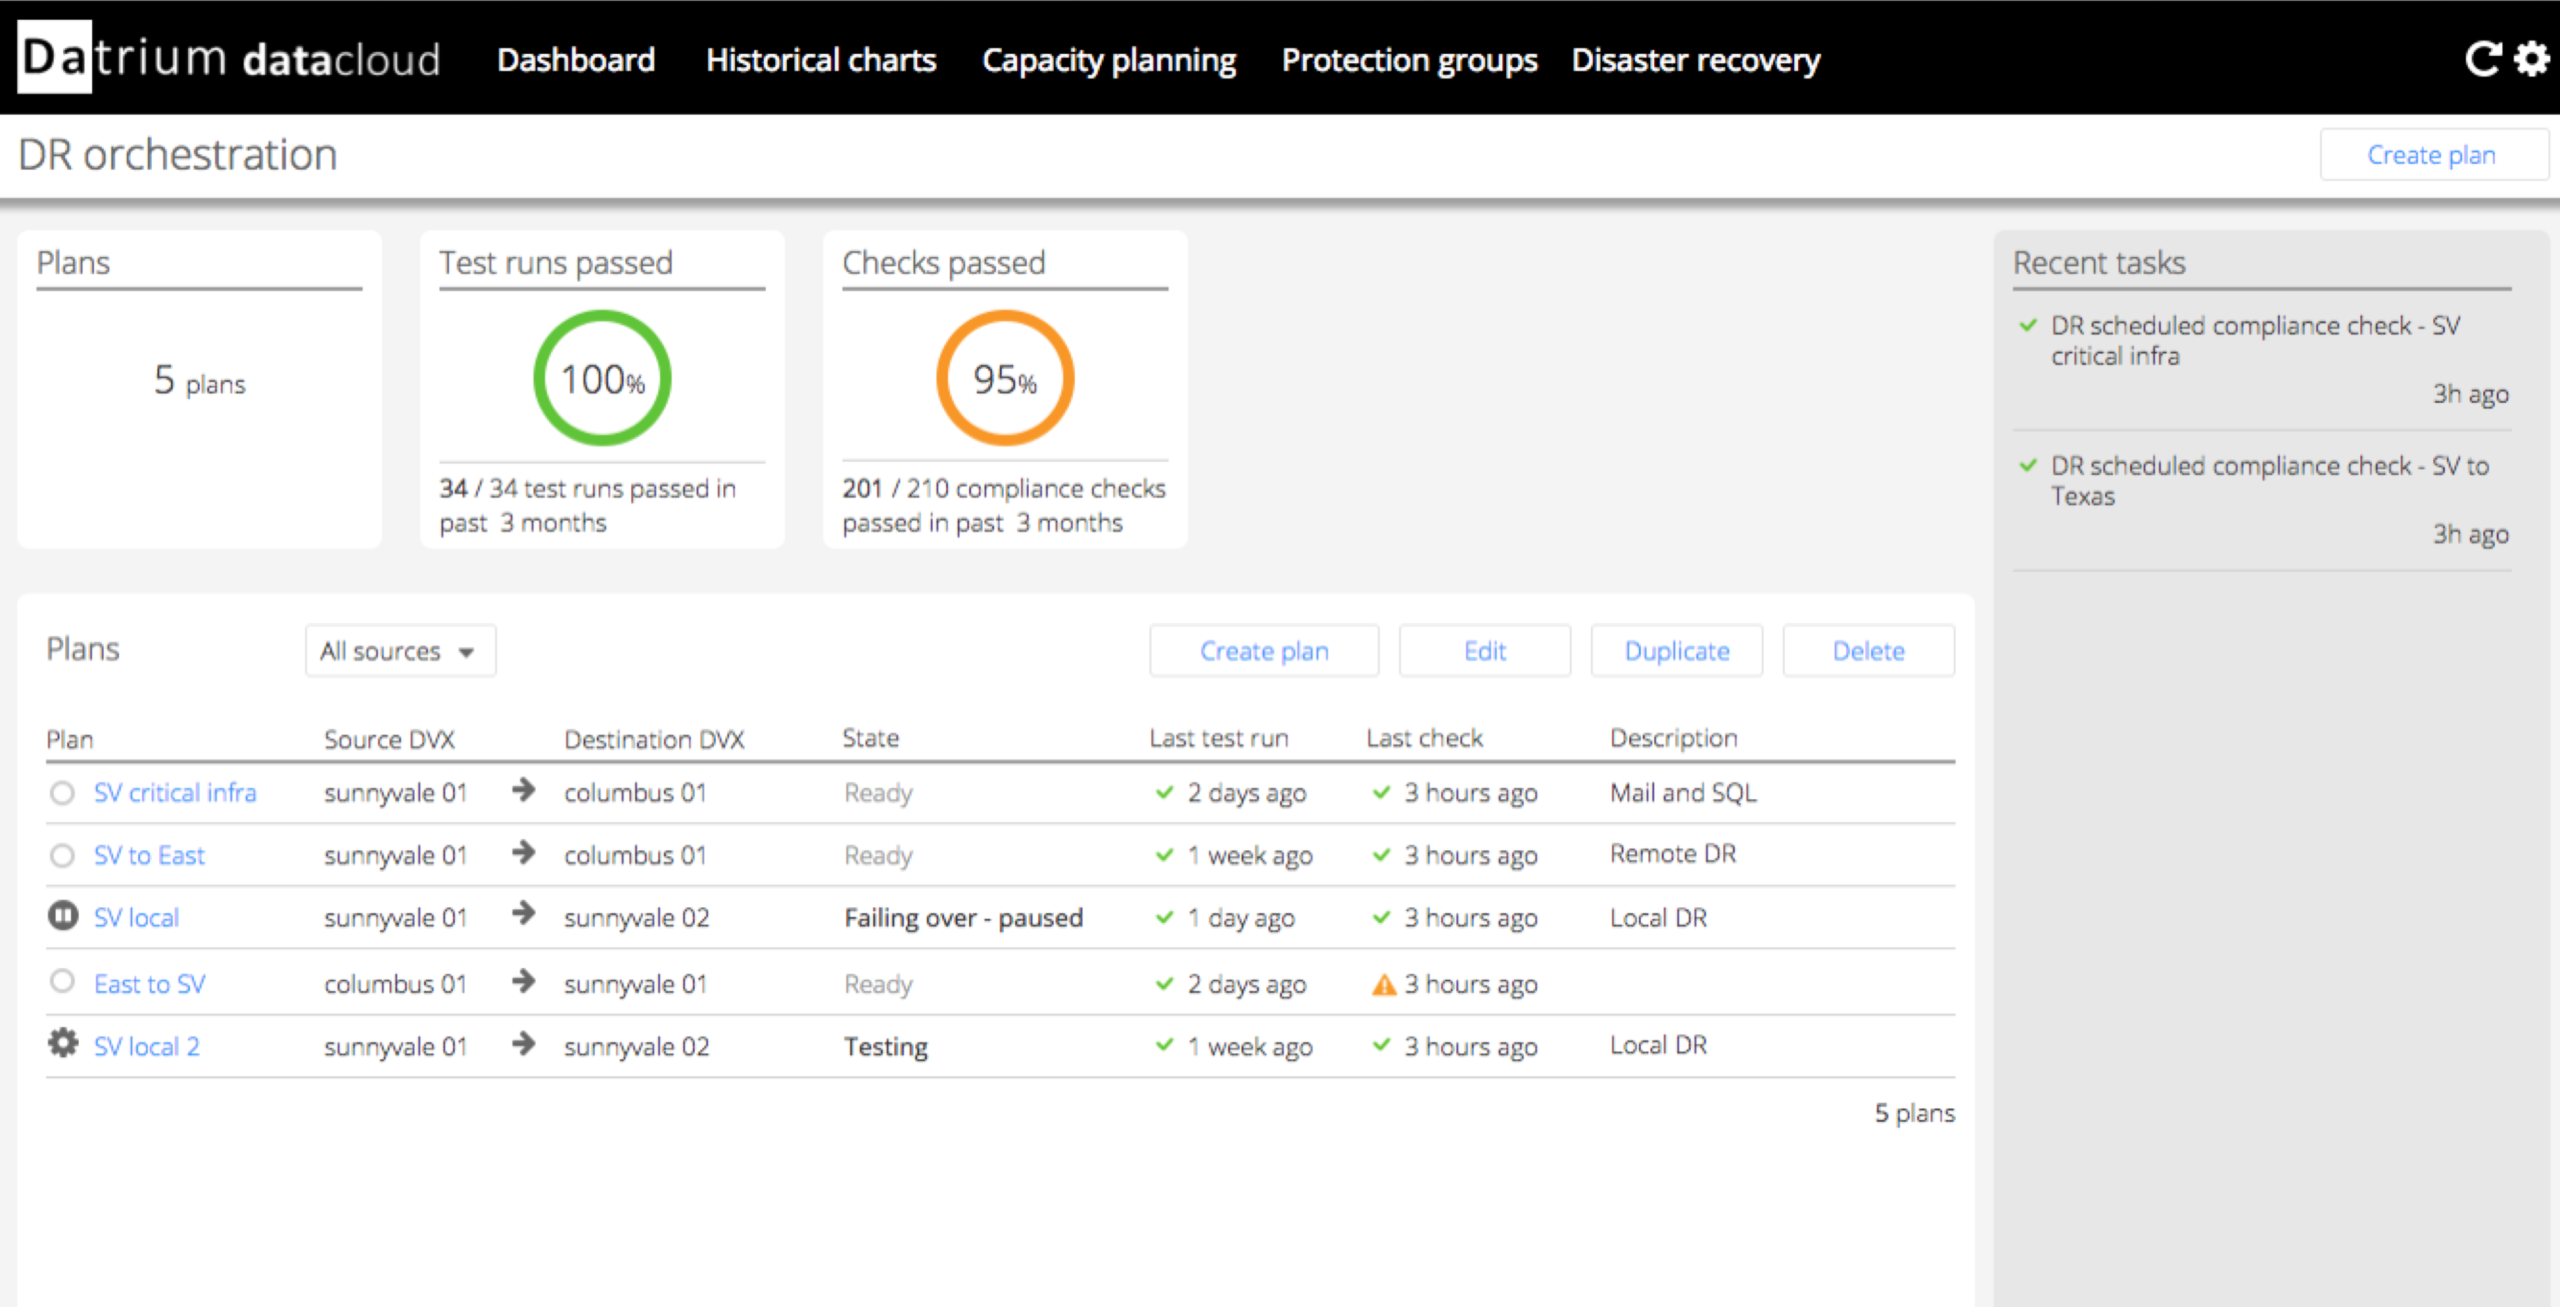Image resolution: width=2560 pixels, height=1307 pixels.
Task: Click '201 / 210 compliance checks' text
Action: (1004, 505)
